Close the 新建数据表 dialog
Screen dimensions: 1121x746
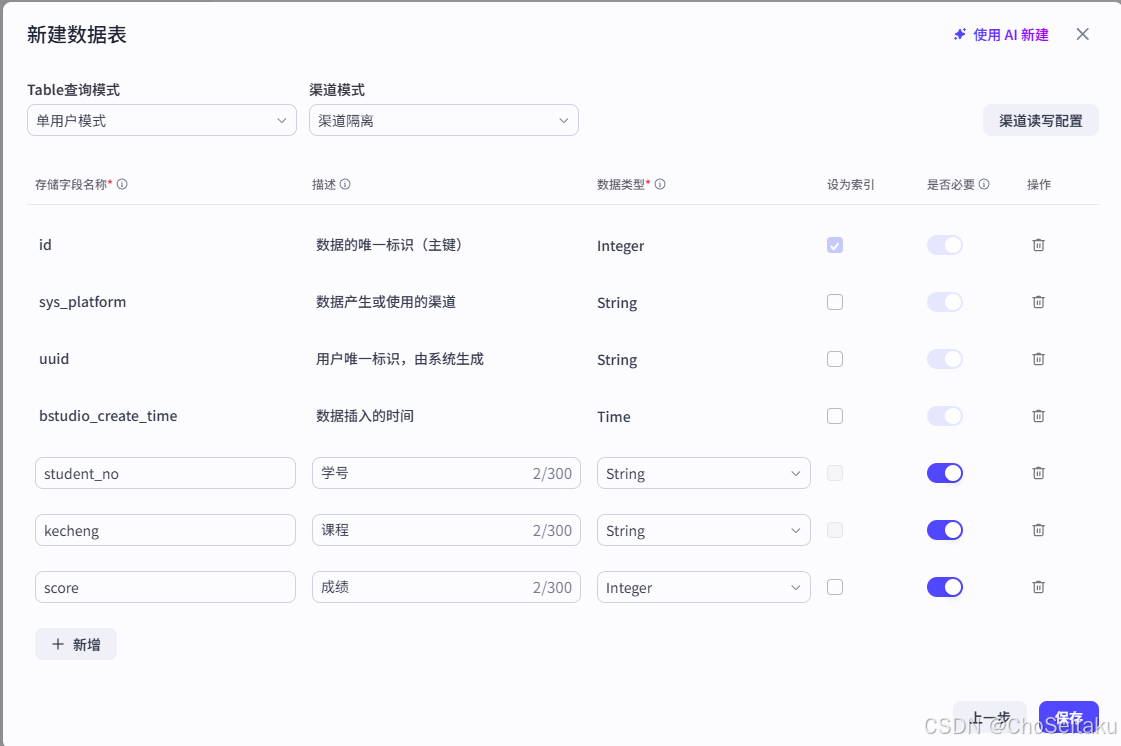point(1082,34)
